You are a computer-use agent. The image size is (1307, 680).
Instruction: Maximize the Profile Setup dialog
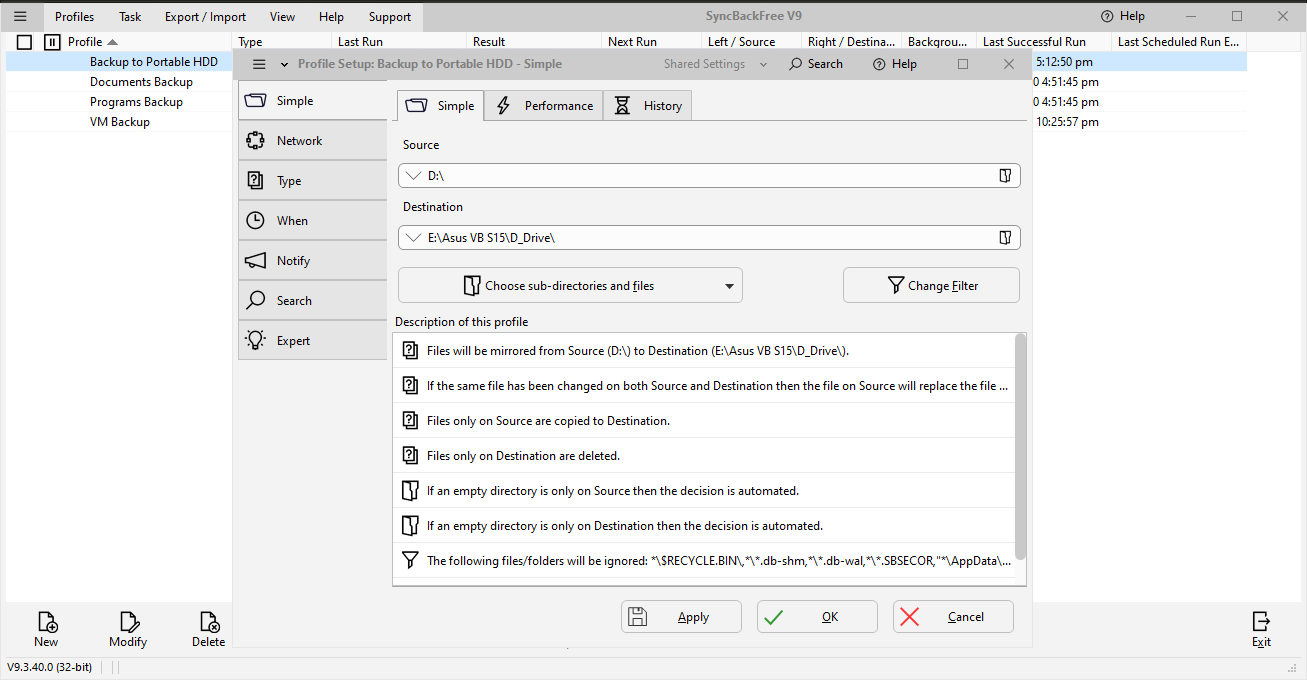(963, 64)
